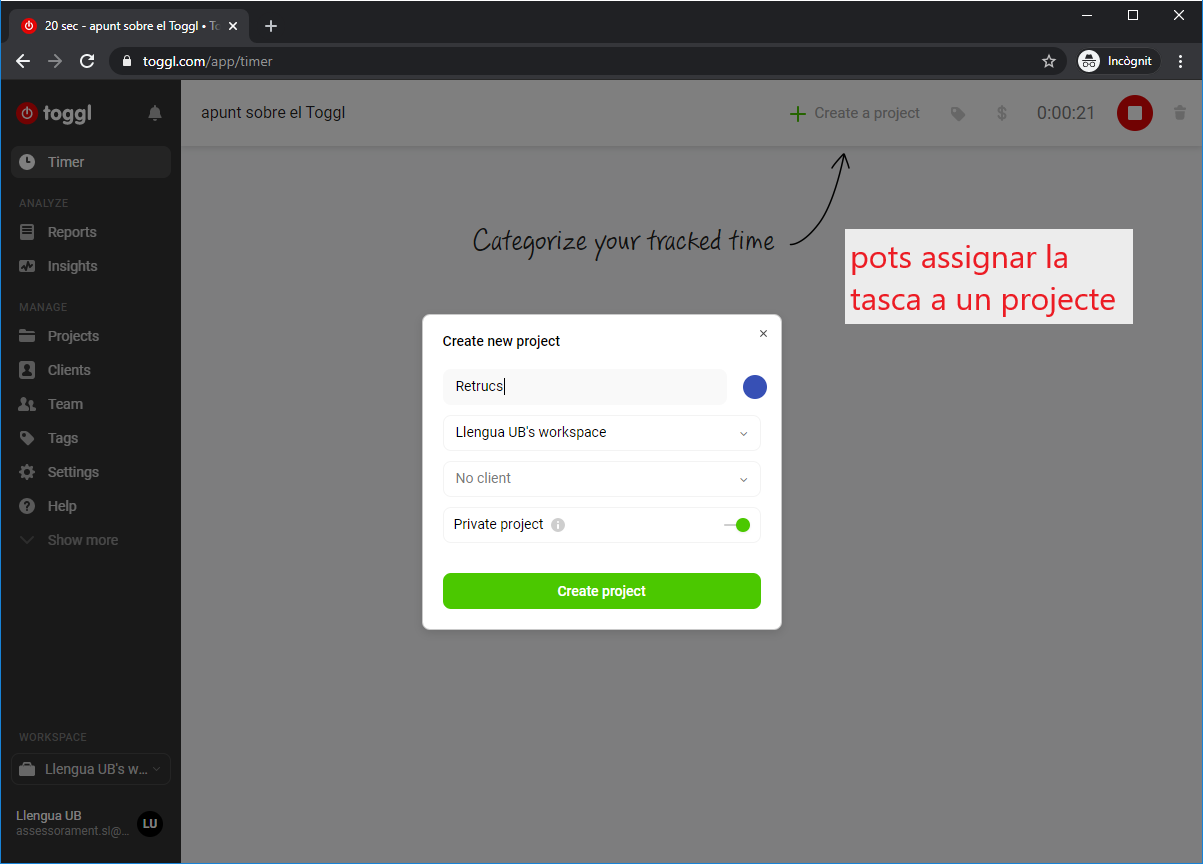The height and width of the screenshot is (864, 1203).
Task: Stop the running timer
Action: 1134,113
